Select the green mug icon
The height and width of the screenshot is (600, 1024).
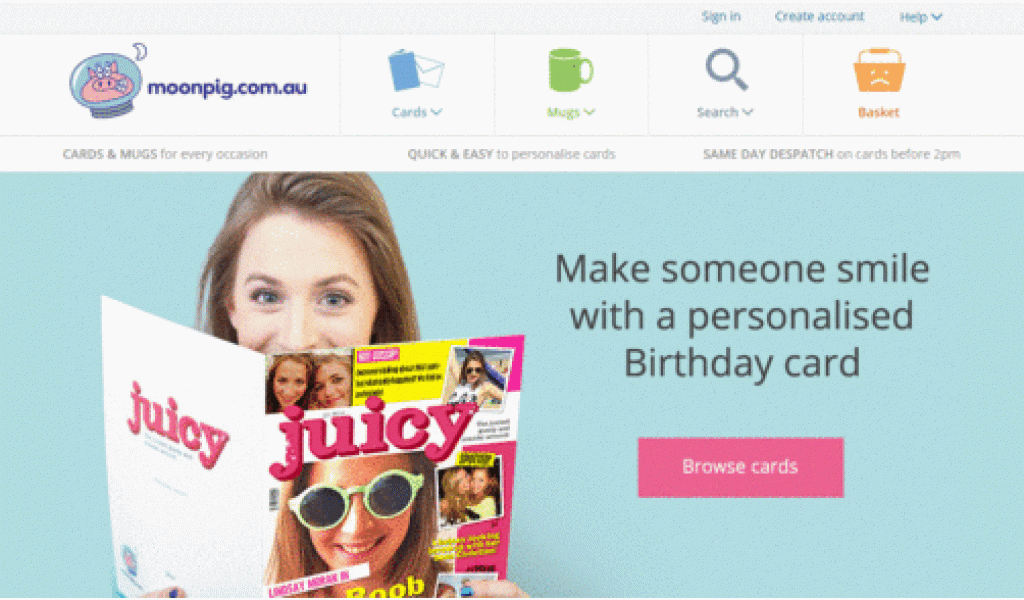pos(570,70)
